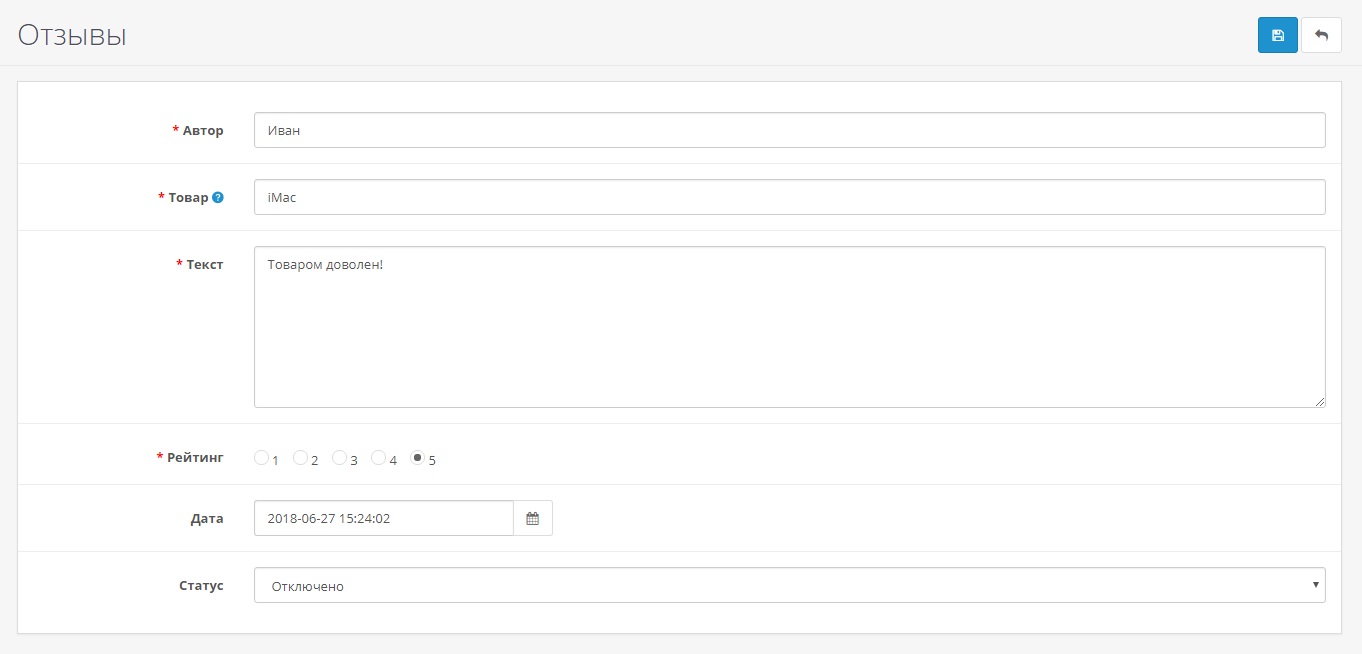This screenshot has width=1362, height=654.
Task: Expand the Статус dropdown showing Отключено
Action: [x=789, y=586]
